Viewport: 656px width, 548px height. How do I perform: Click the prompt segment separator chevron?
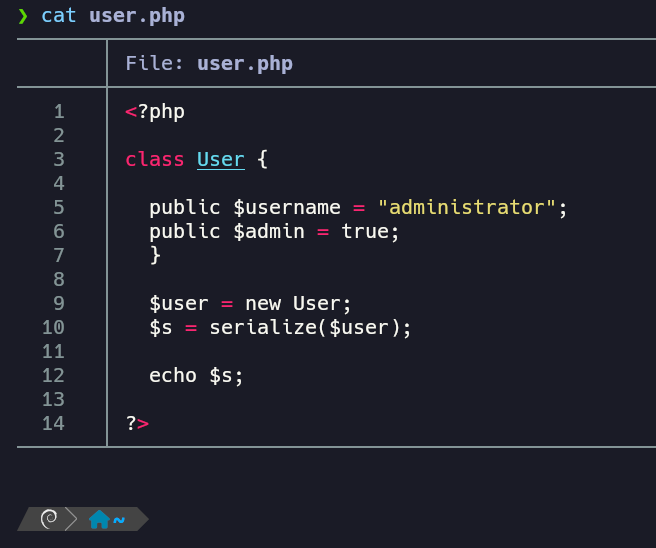click(x=71, y=519)
